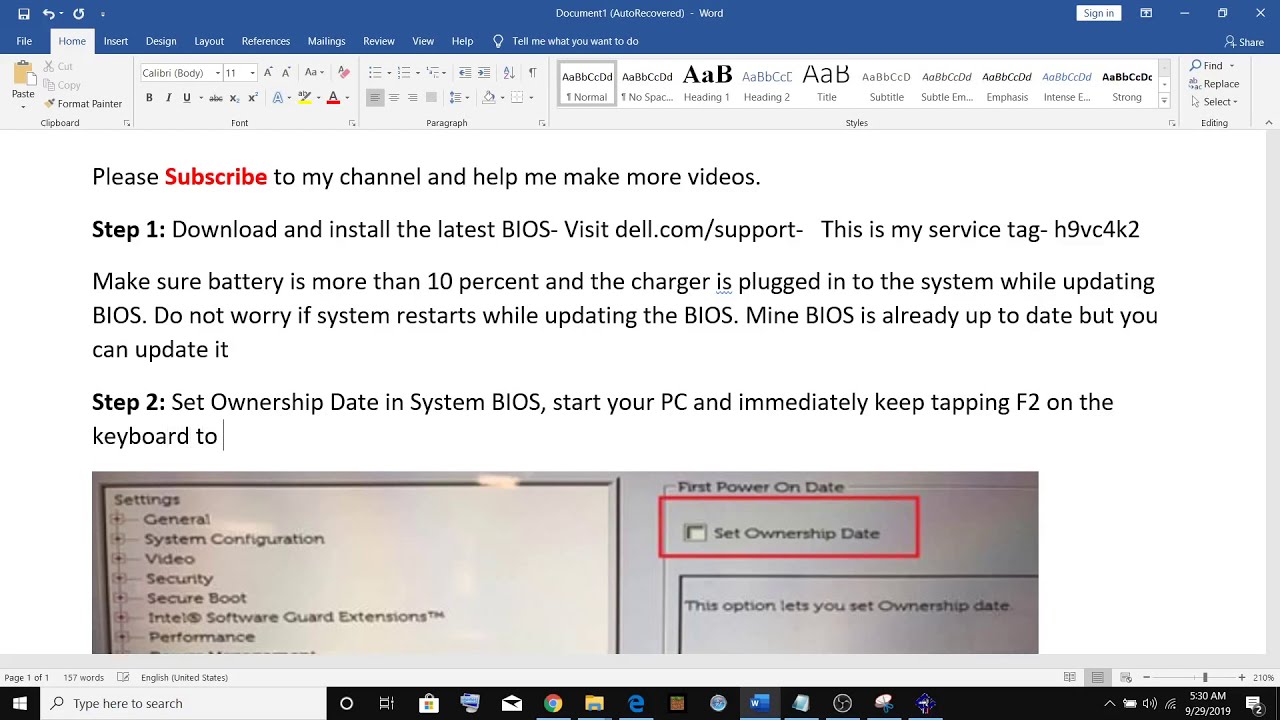
Task: Click the Share button
Action: (x=1244, y=42)
